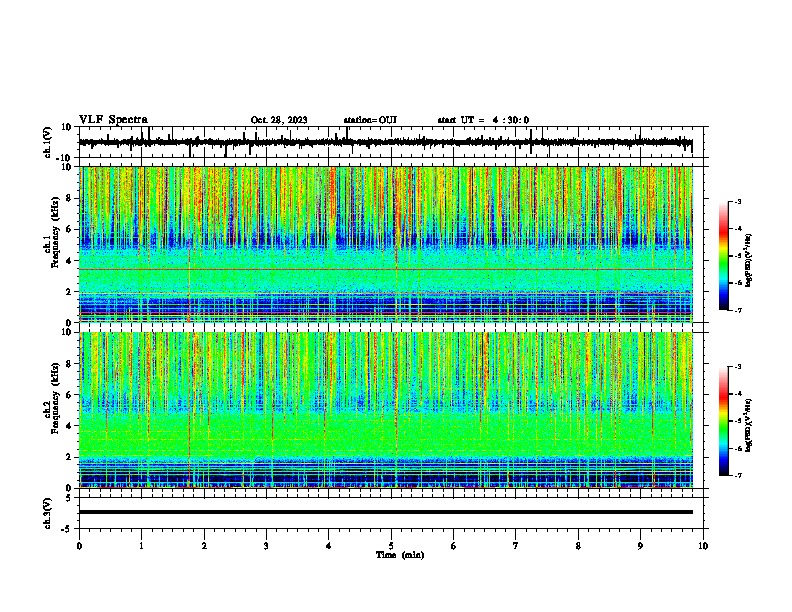Click time axis tick label "4"
Screen dimensions: 792x612
click(329, 546)
